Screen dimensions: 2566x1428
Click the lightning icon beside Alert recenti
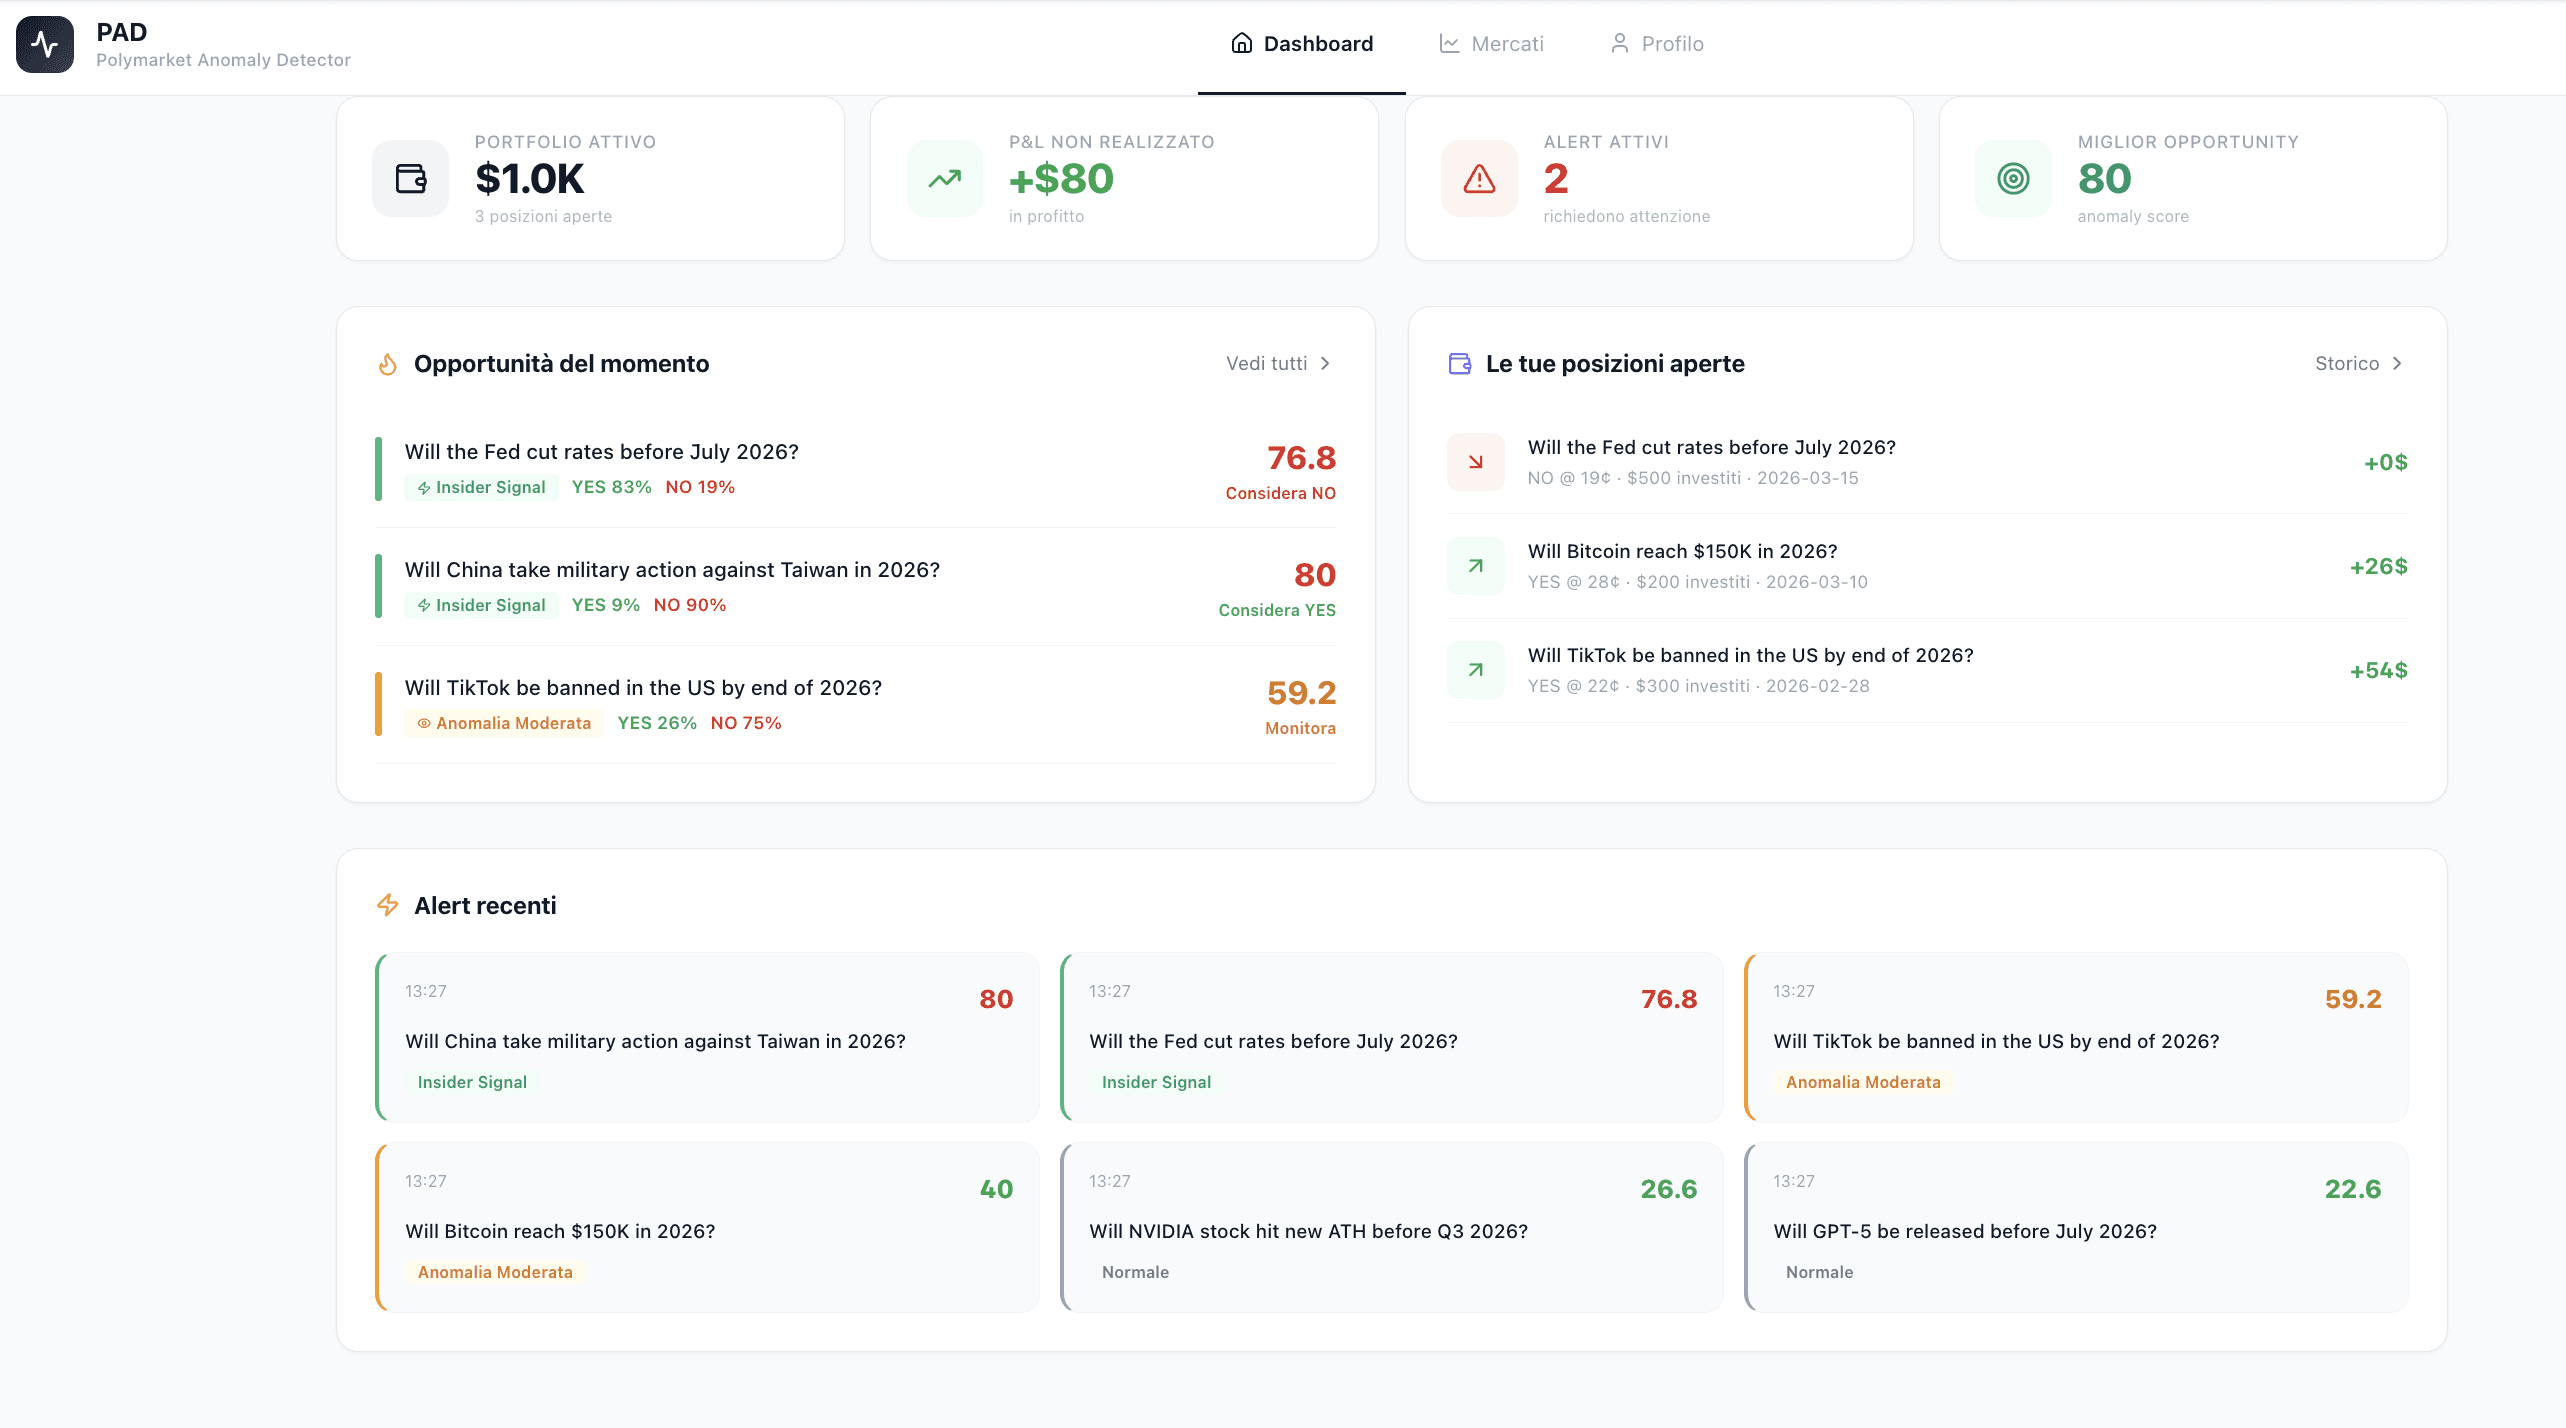[x=388, y=905]
